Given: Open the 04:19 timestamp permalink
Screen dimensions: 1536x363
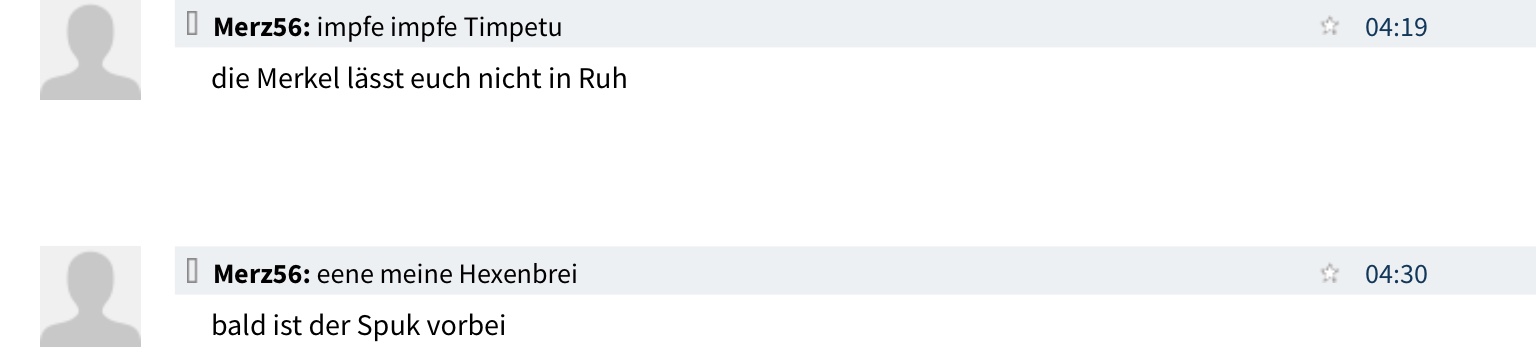Looking at the screenshot, I should click(x=1396, y=27).
